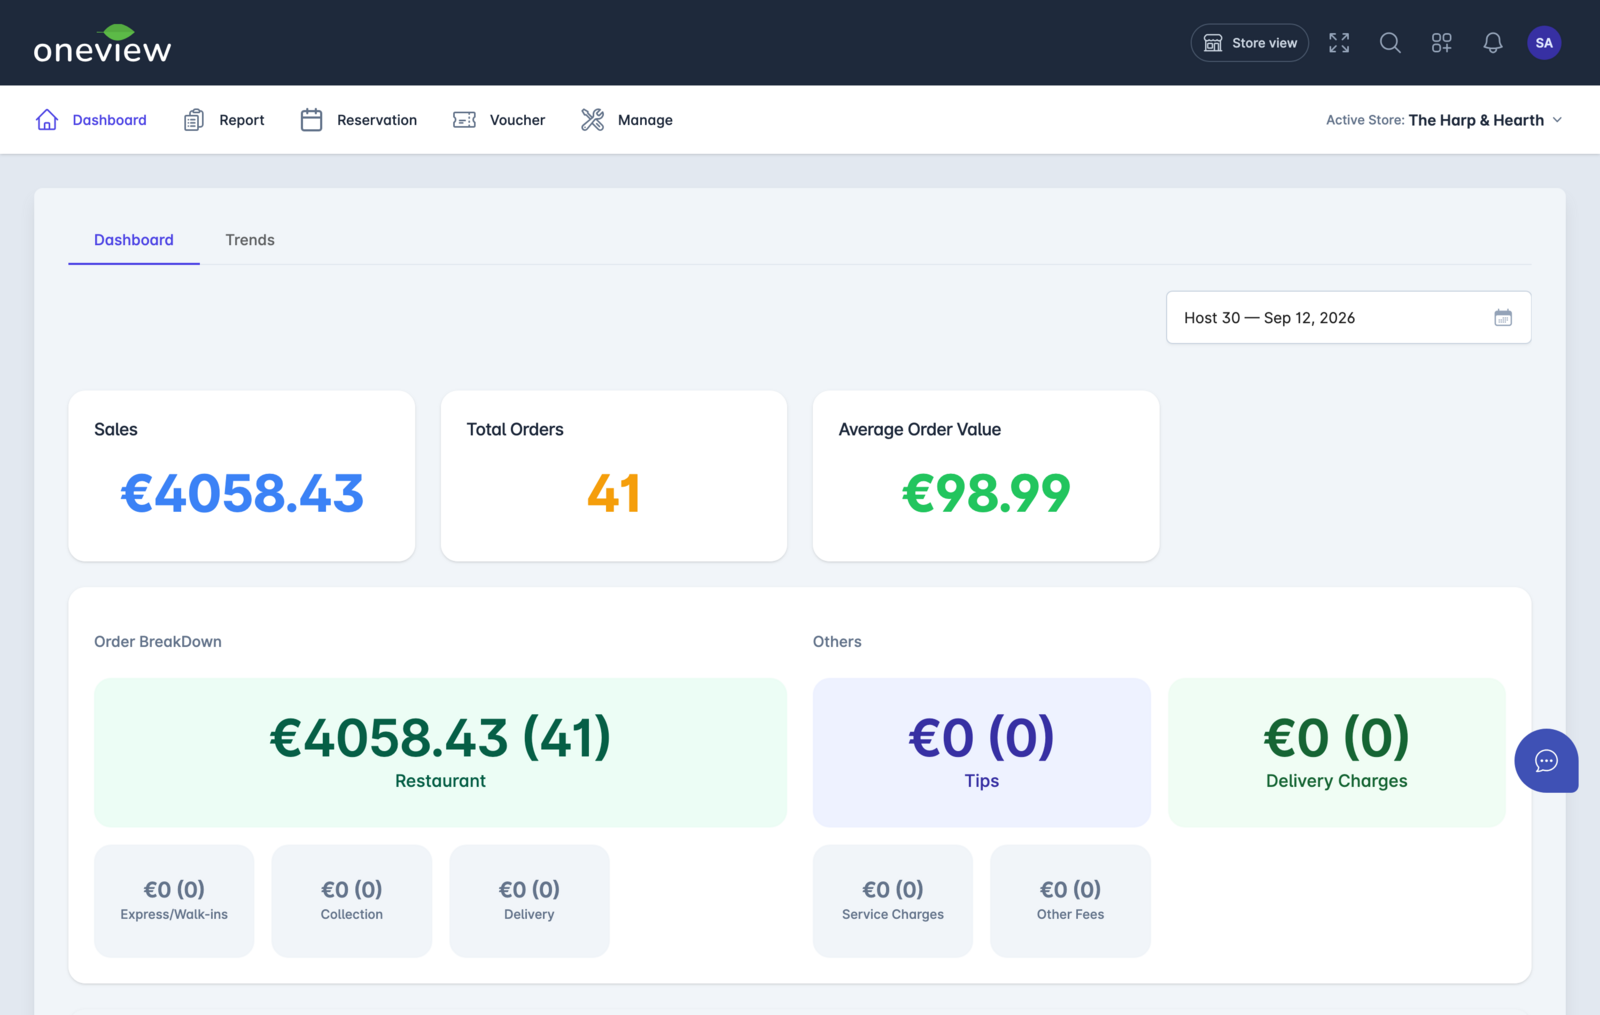This screenshot has width=1600, height=1015.
Task: Open the date picker calendar icon
Action: (x=1503, y=318)
